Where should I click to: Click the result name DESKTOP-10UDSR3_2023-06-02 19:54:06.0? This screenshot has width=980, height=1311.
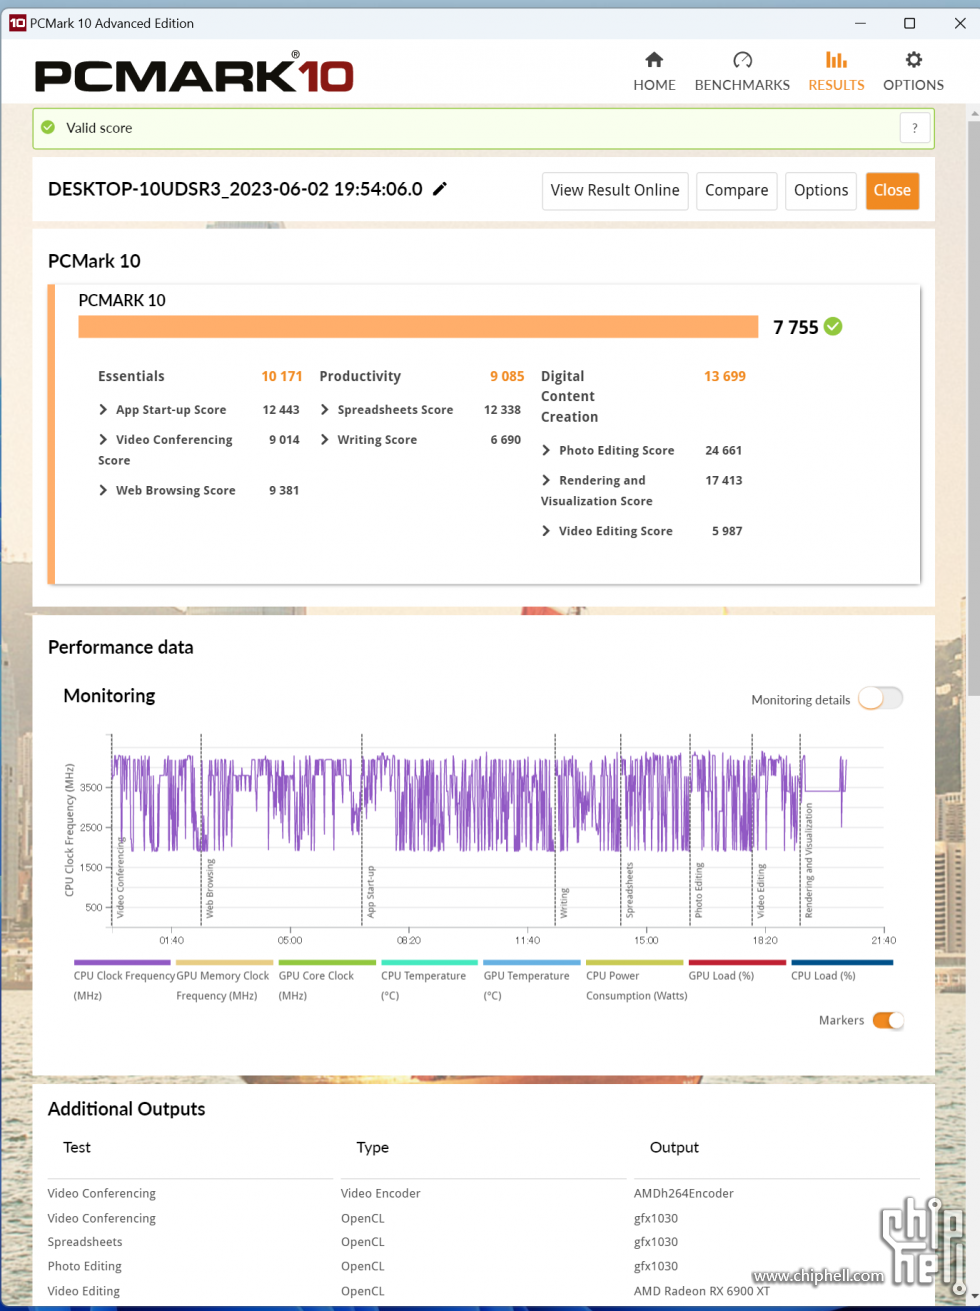(235, 189)
